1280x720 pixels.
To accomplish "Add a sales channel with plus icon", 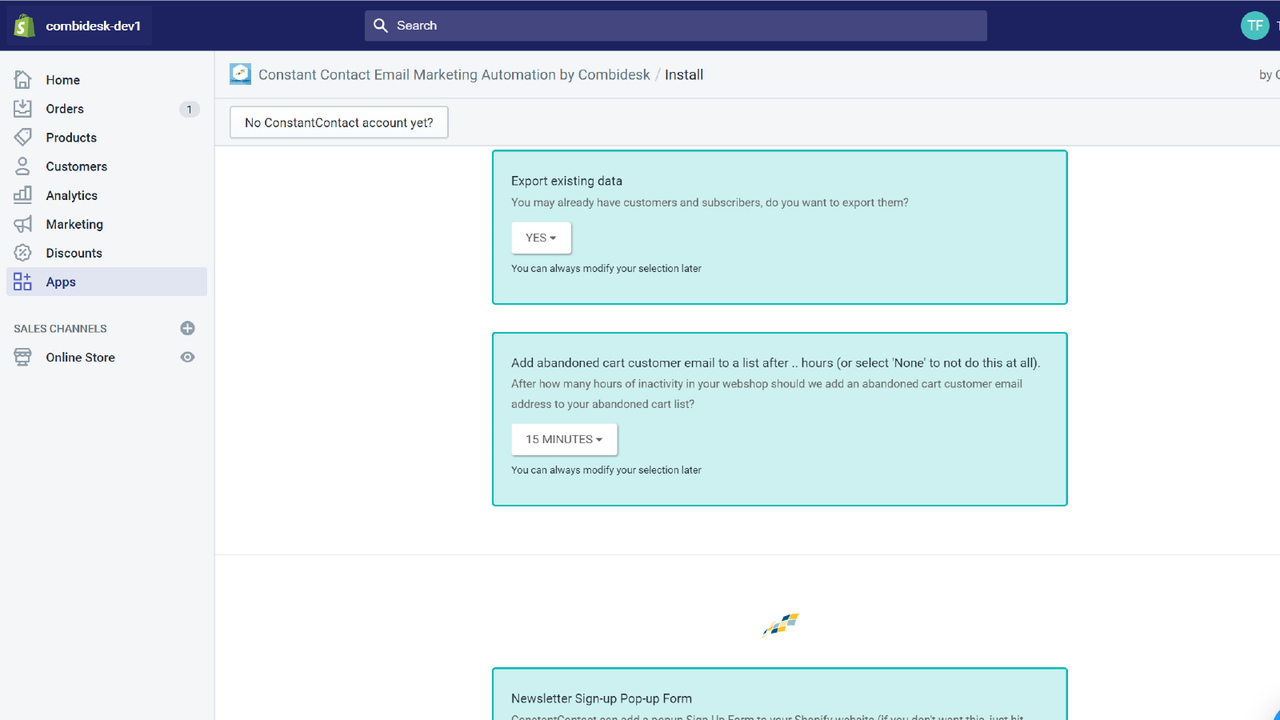I will pos(187,328).
